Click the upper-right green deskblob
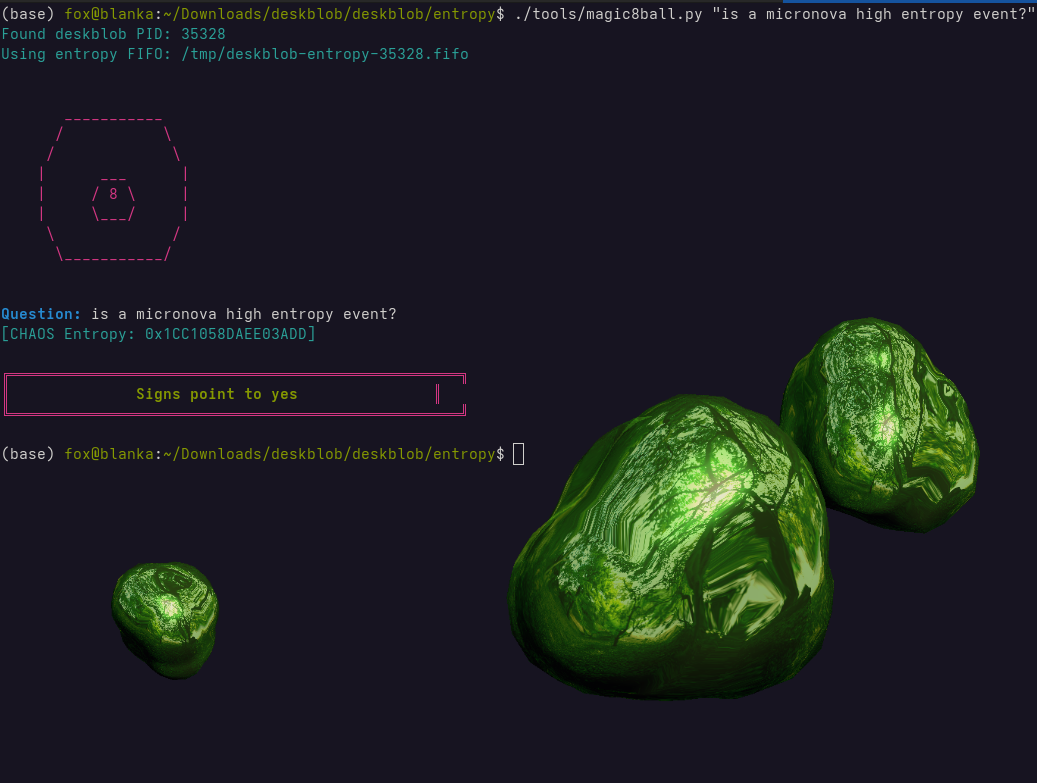1037x783 pixels. click(880, 420)
